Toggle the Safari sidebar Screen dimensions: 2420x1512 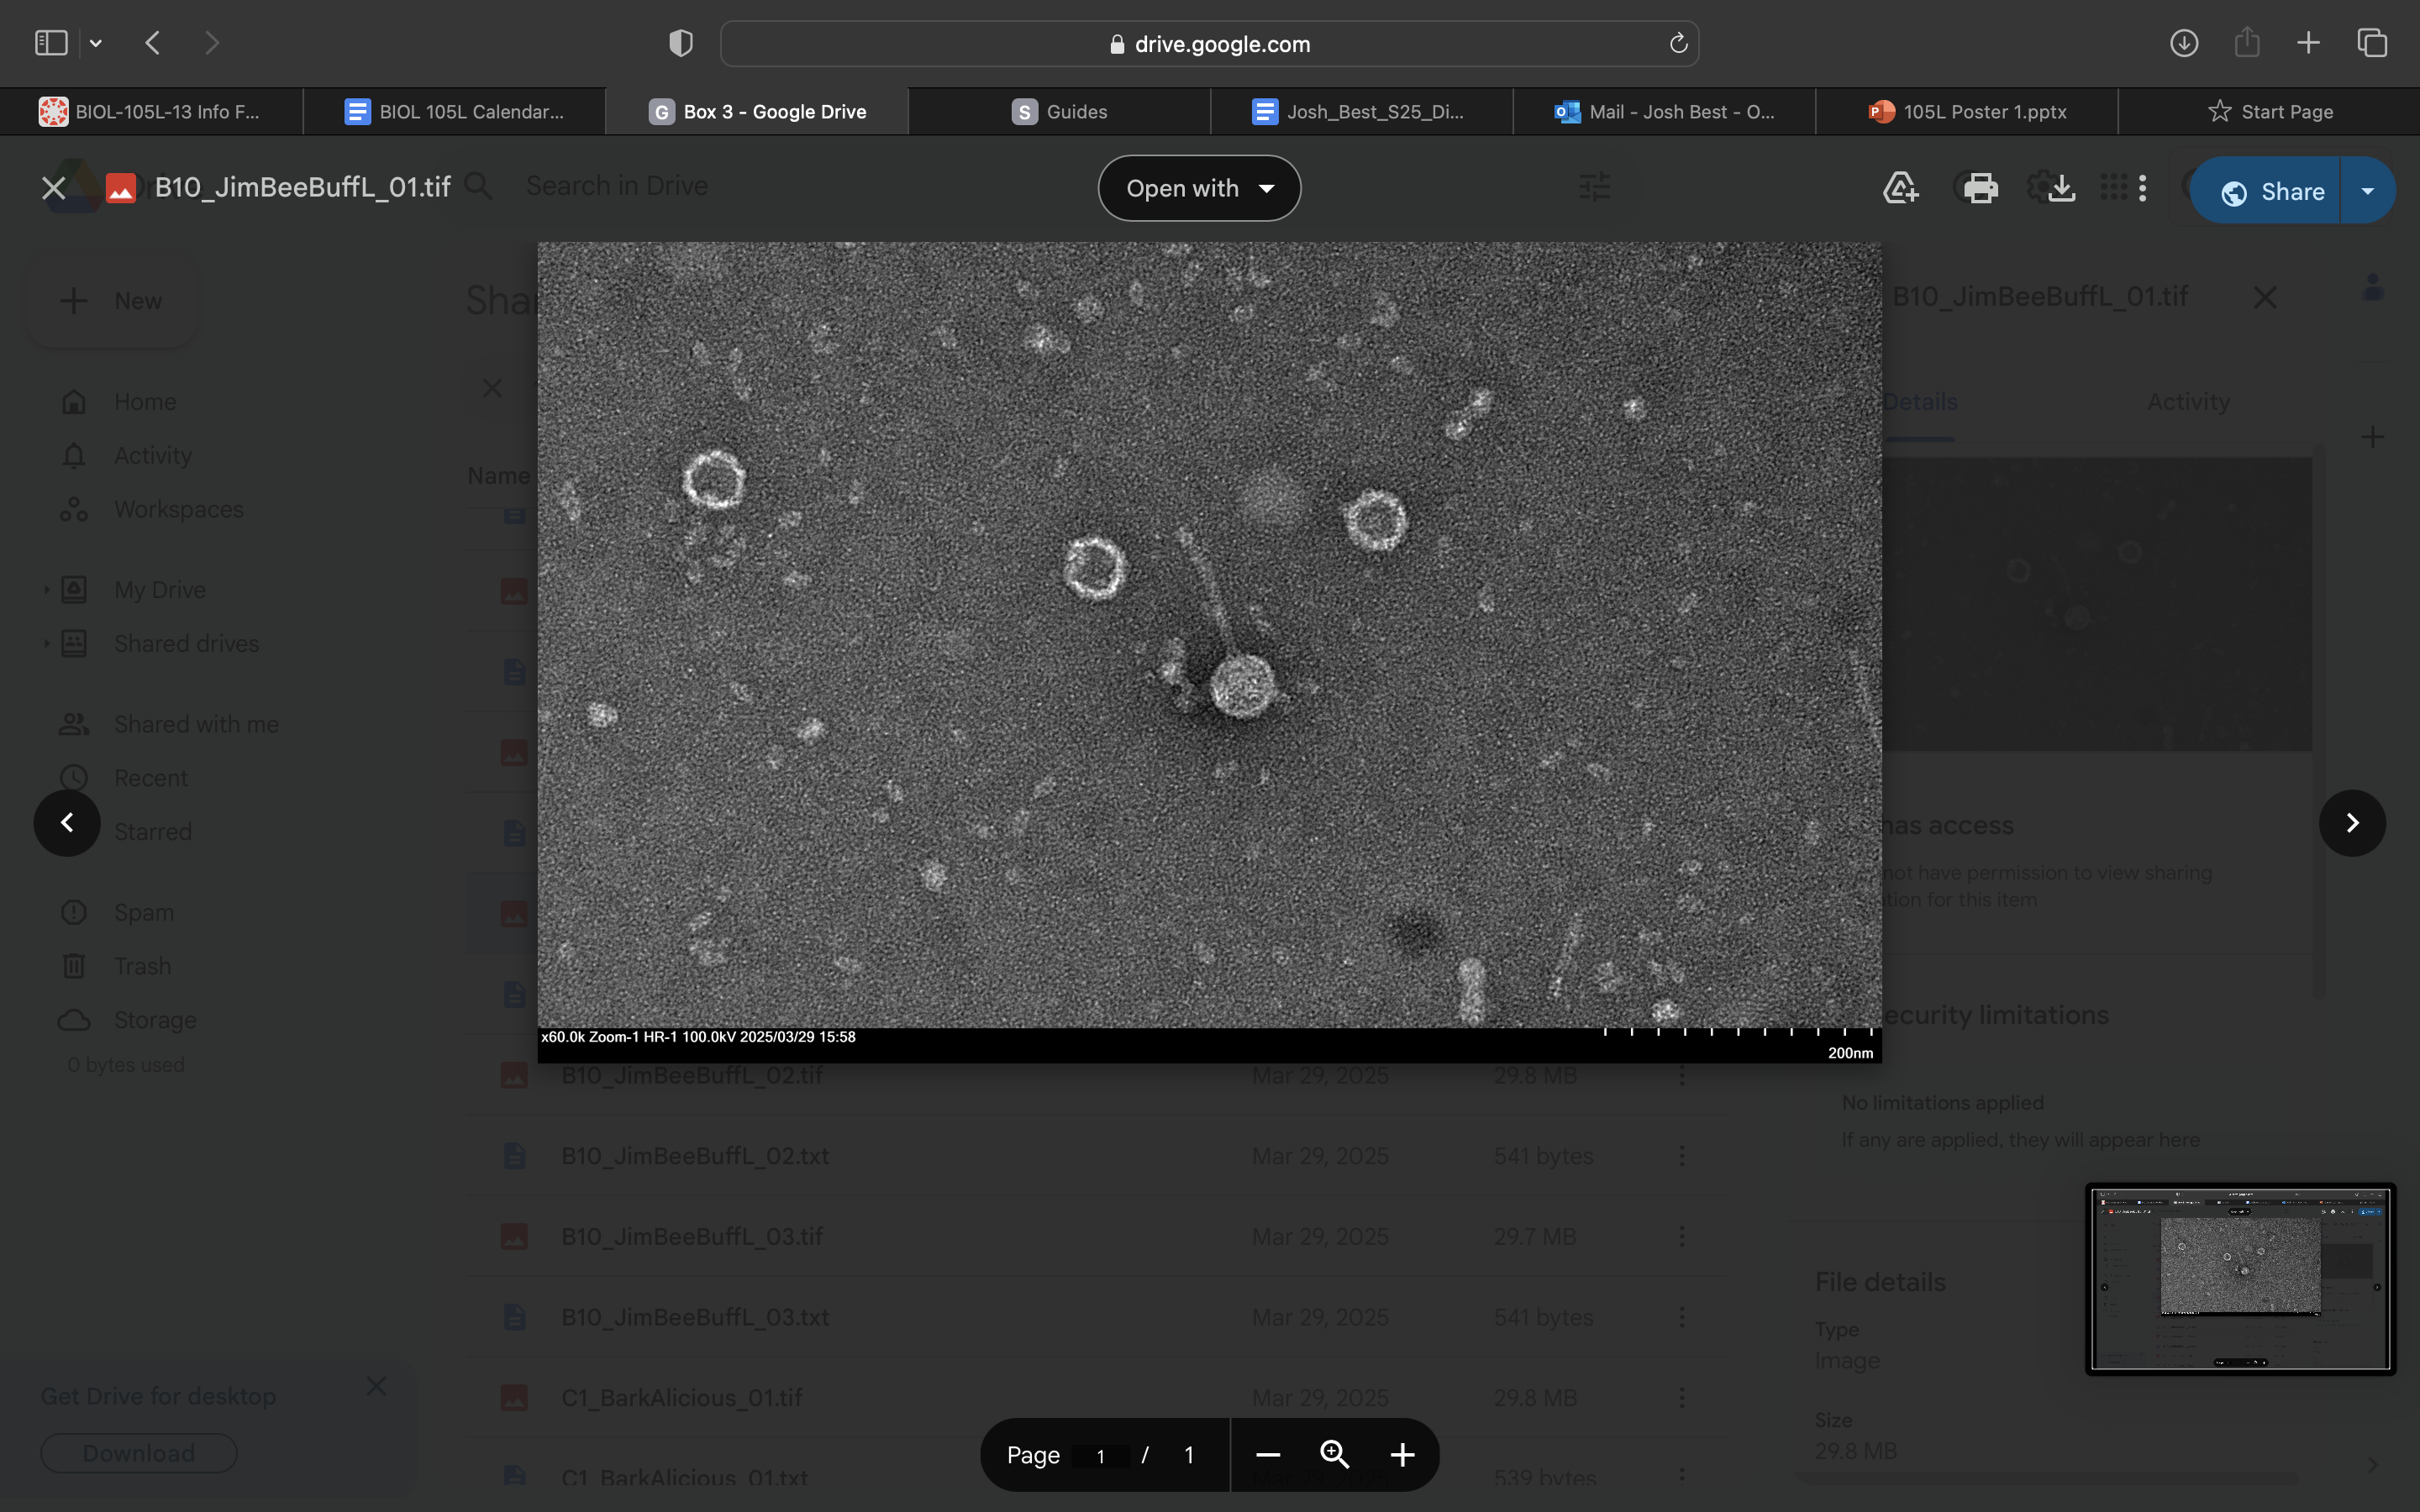tap(51, 43)
